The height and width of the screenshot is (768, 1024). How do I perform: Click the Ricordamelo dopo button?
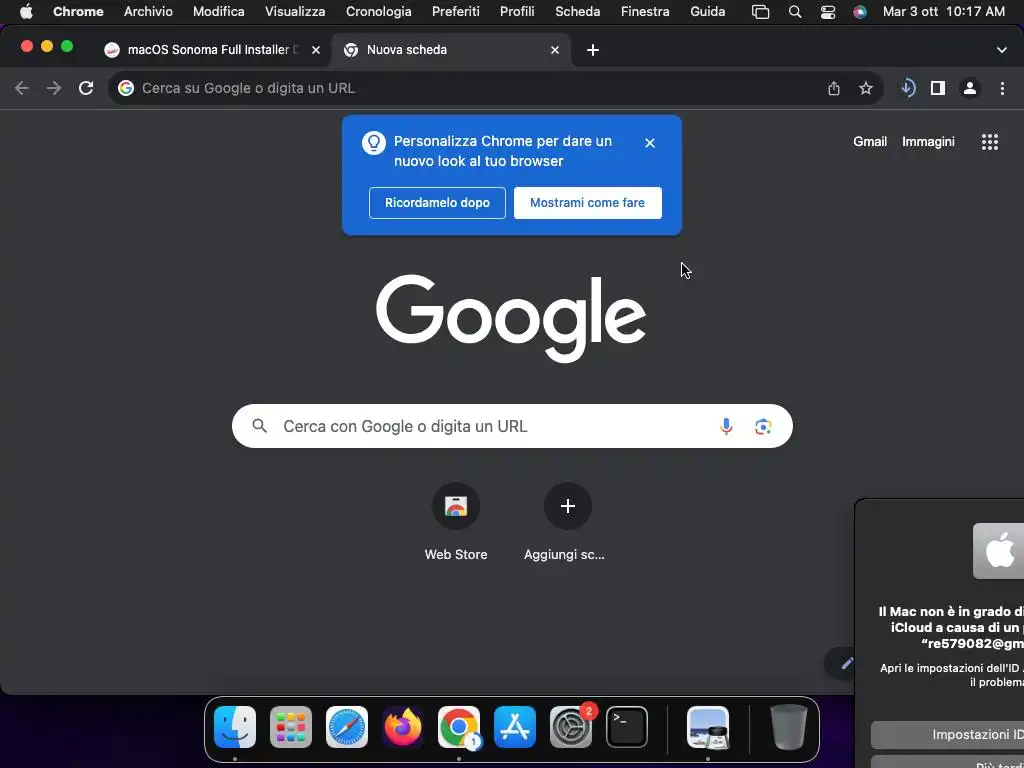[437, 202]
